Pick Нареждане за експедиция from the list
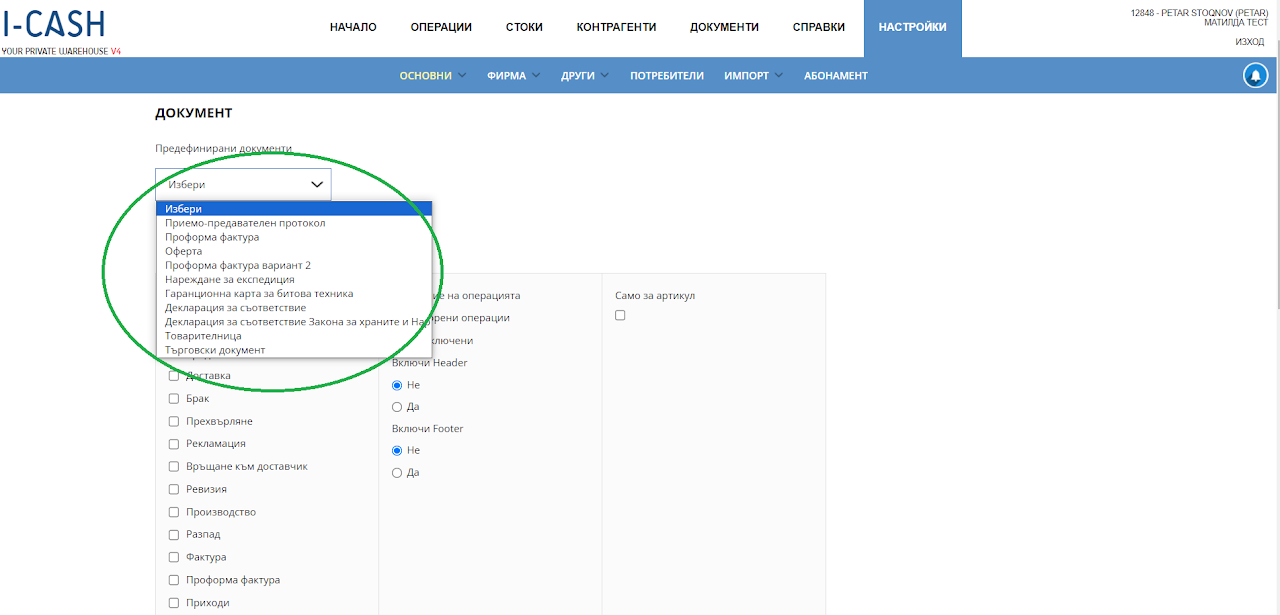1280x615 pixels. 294,280
